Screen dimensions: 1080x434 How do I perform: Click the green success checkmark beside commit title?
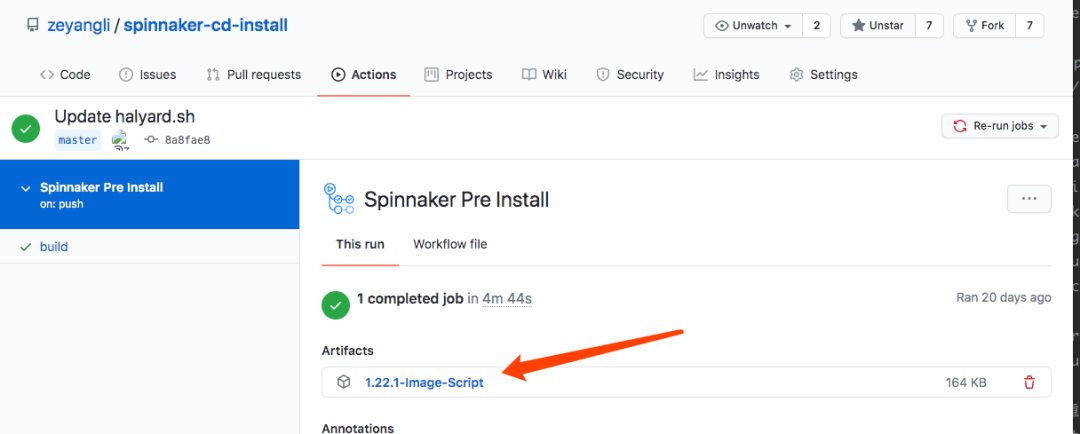[x=26, y=128]
